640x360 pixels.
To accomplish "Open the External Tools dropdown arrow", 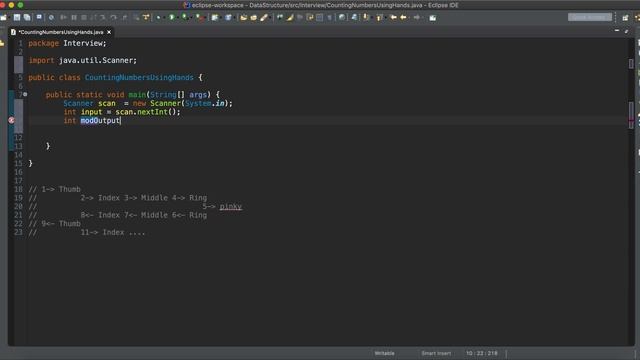I will (x=205, y=18).
